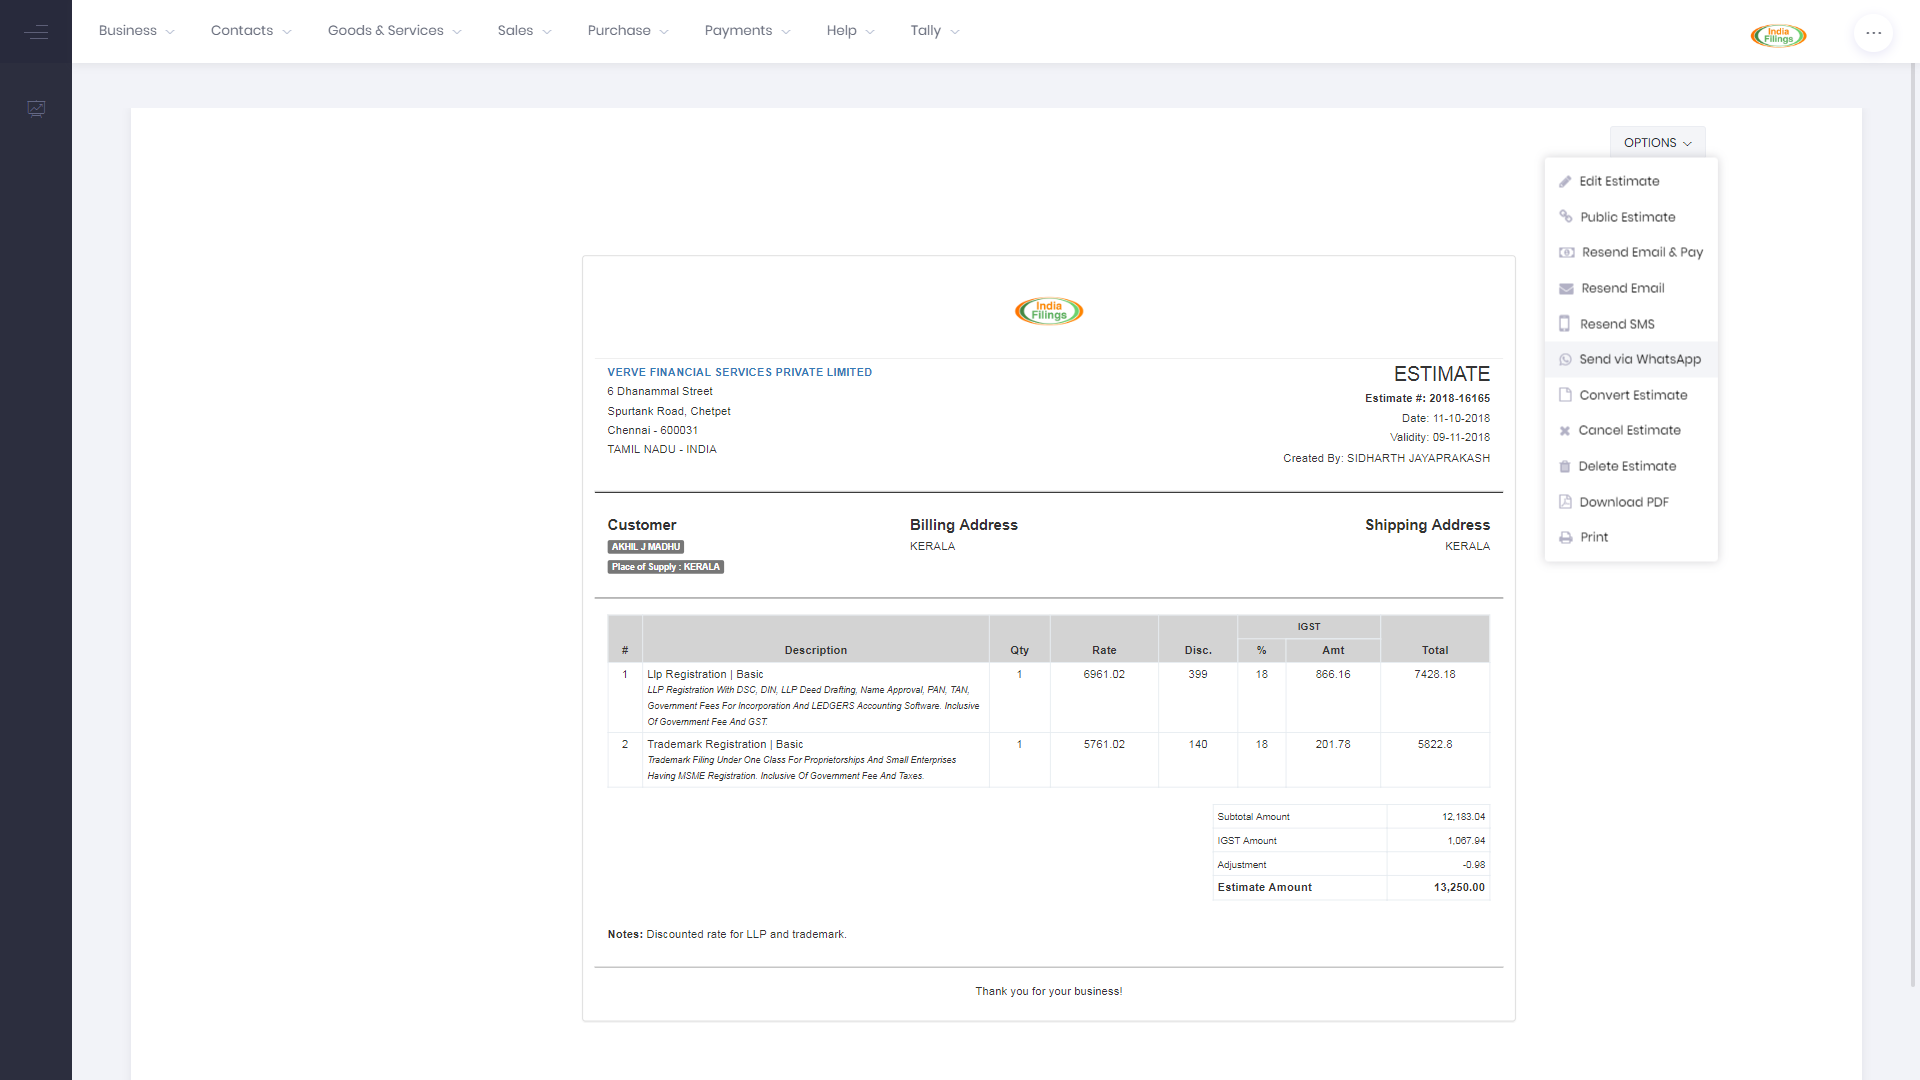1920x1080 pixels.
Task: Open the Tally menu in navigation bar
Action: pyautogui.click(x=934, y=31)
